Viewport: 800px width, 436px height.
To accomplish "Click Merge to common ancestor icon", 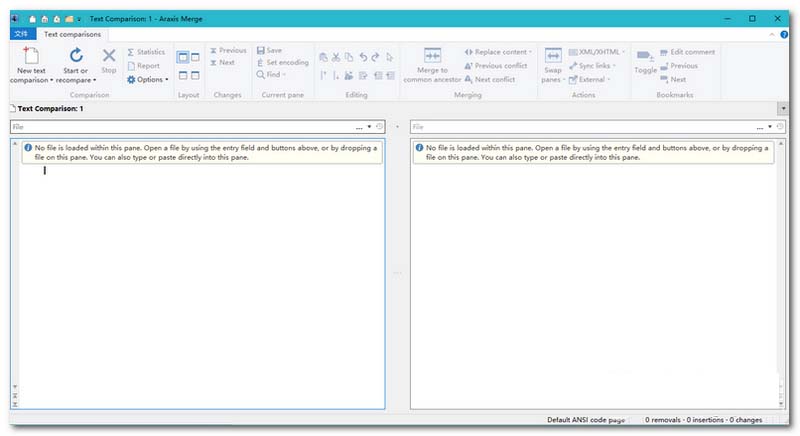I will [432, 55].
